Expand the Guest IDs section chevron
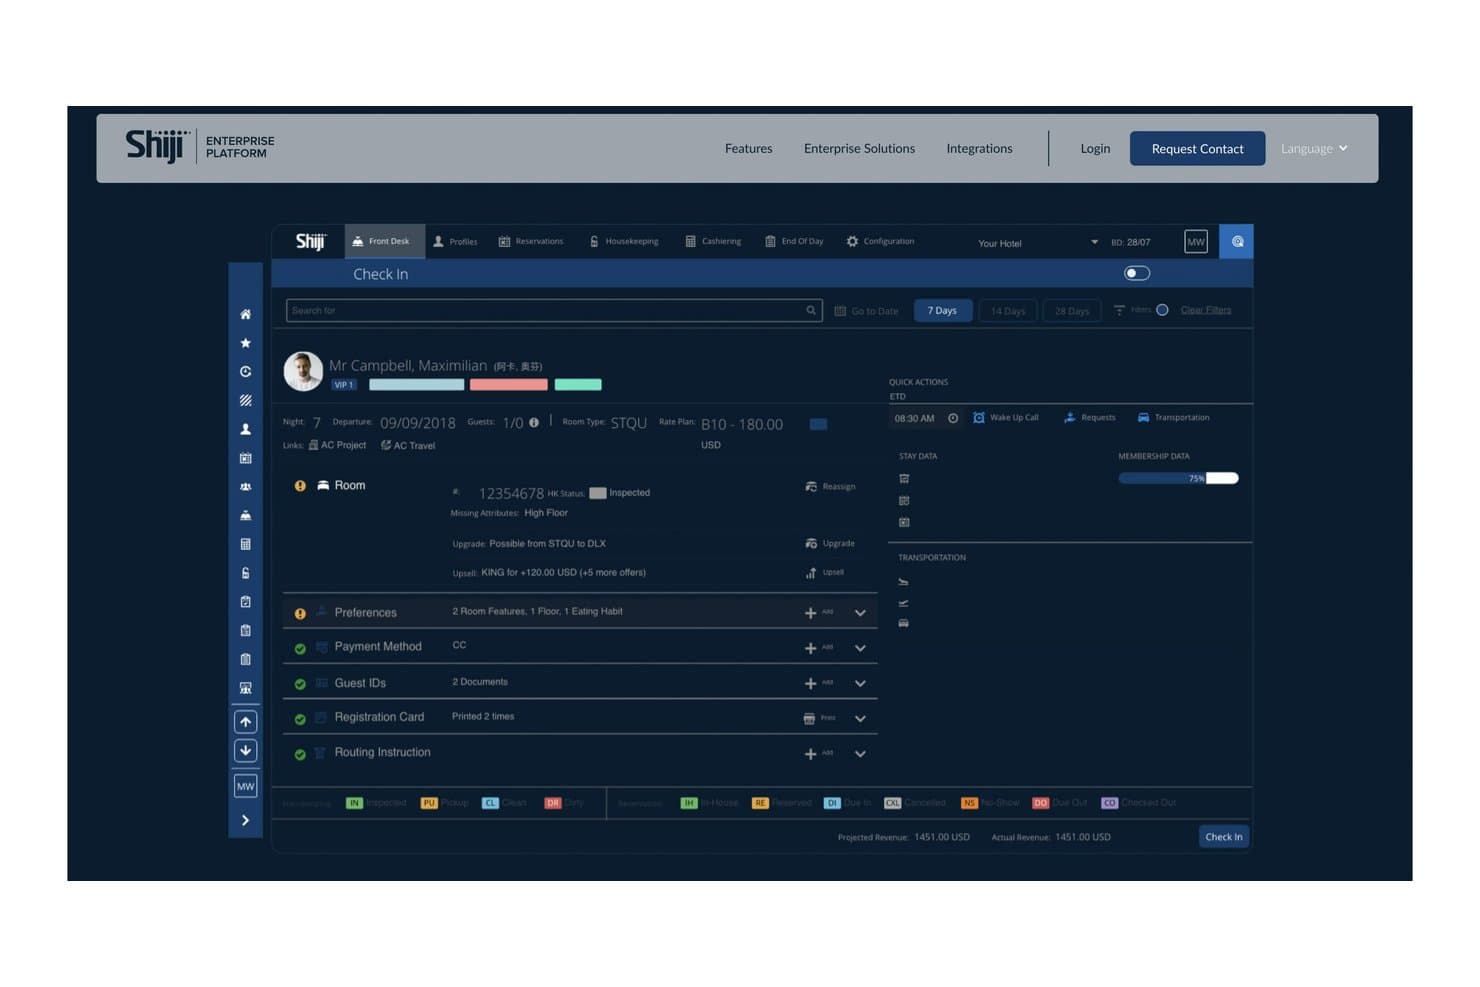Image resolution: width=1480 pixels, height=987 pixels. coord(860,684)
